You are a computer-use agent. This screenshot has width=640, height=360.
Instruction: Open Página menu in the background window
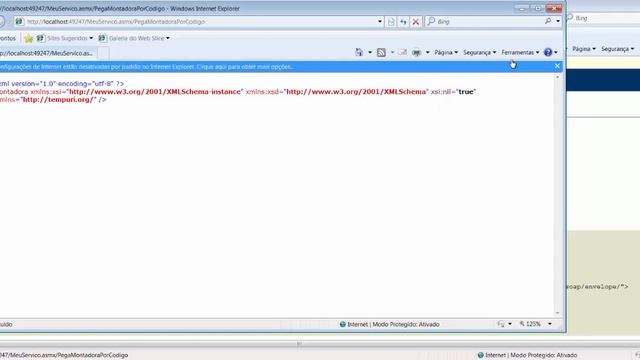coord(584,49)
